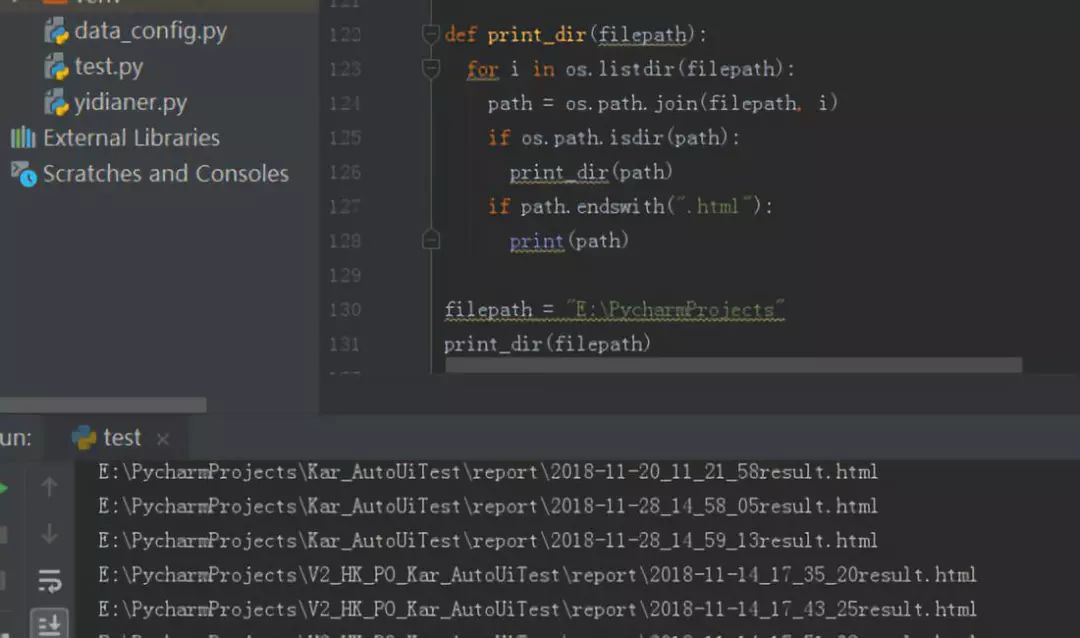The image size is (1080, 638).
Task: Click the External Libraries icon
Action: [22, 138]
